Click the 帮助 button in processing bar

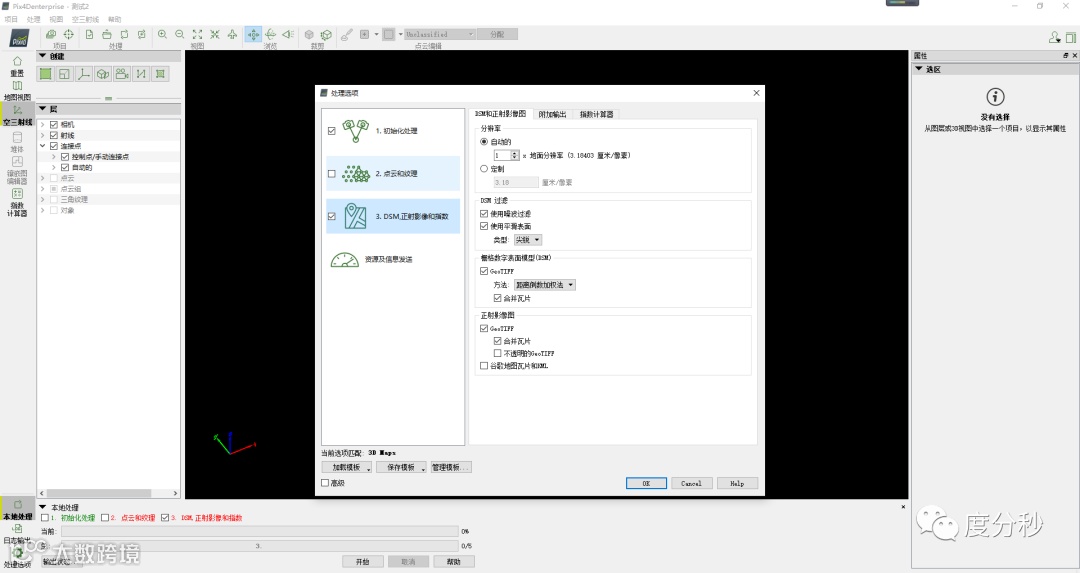pyautogui.click(x=453, y=561)
